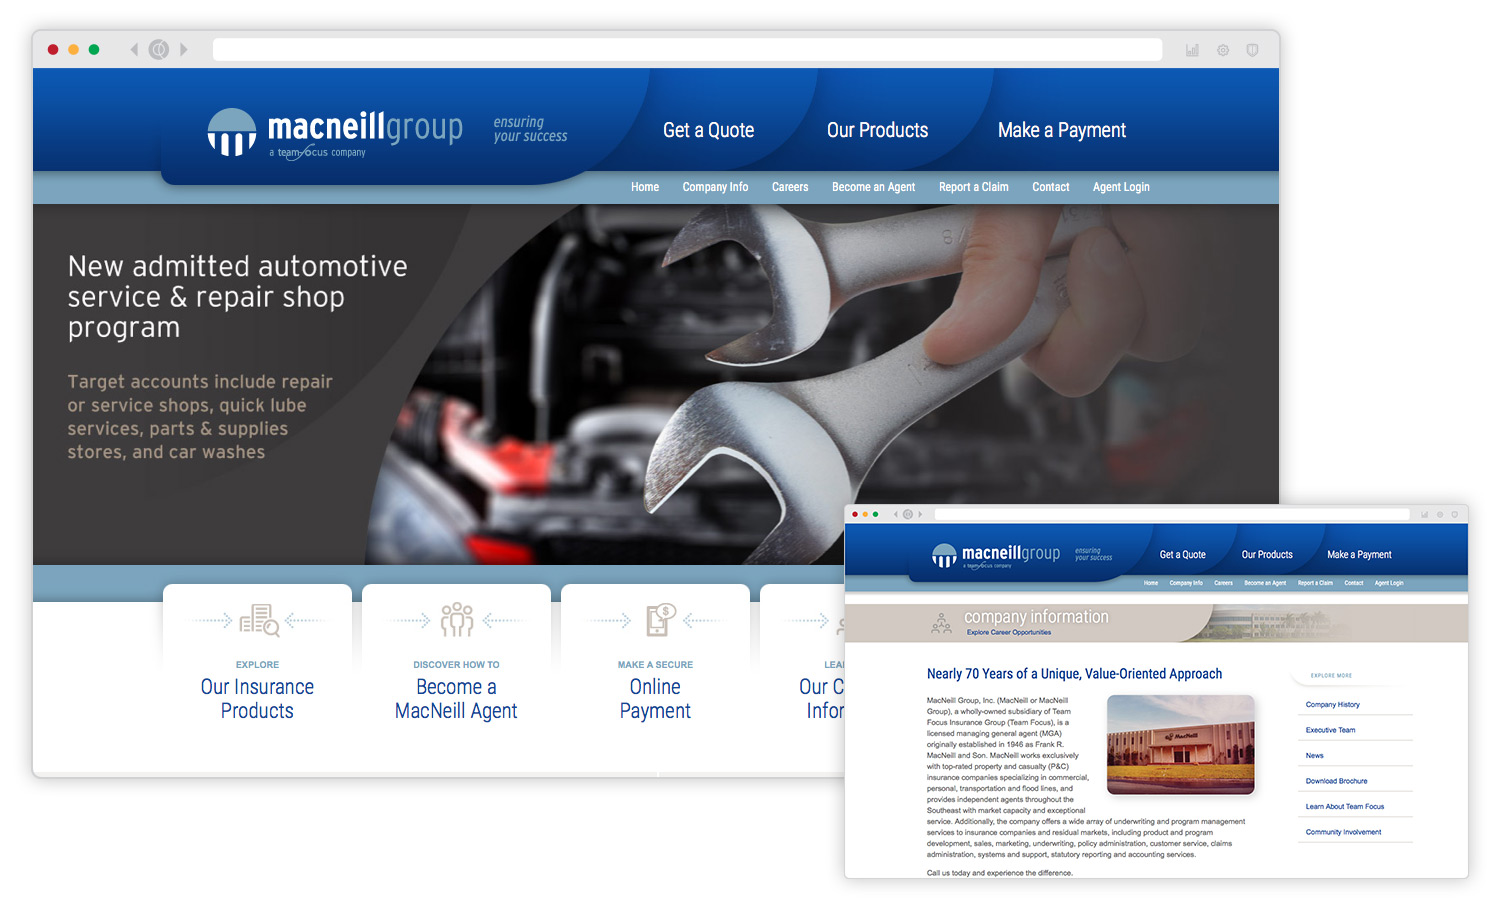Image resolution: width=1500 pixels, height=905 pixels.
Task: Click the Report a Claim link
Action: pos(973,187)
